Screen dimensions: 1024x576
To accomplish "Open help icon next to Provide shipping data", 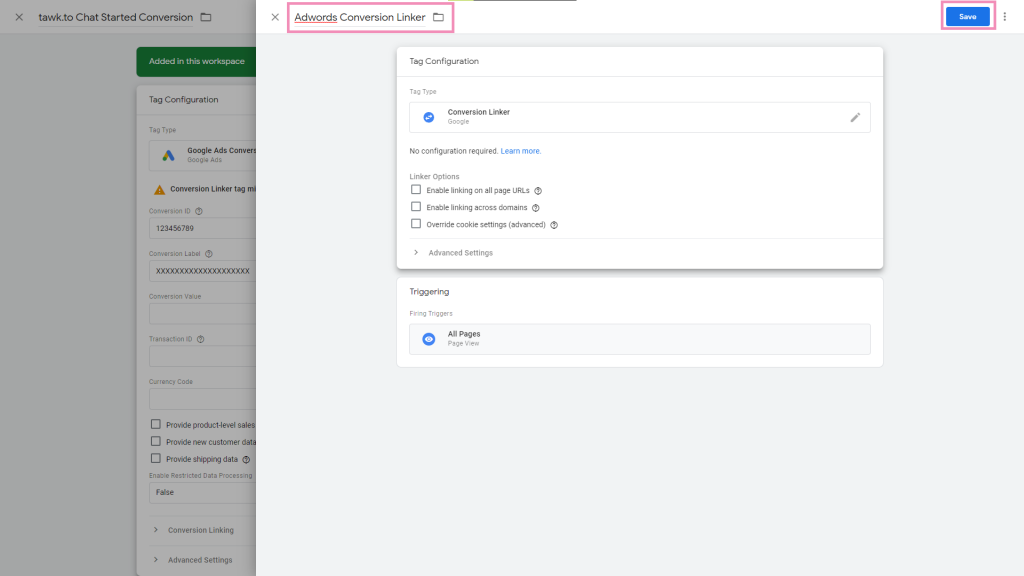I will click(246, 459).
